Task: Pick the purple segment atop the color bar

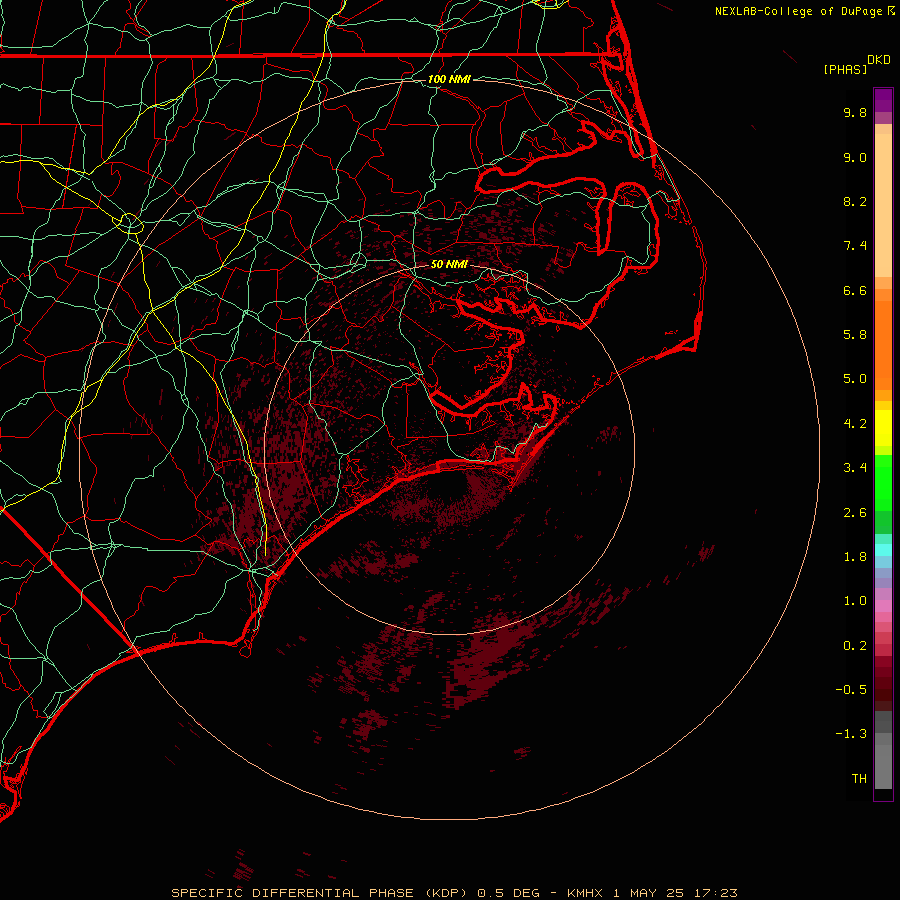Action: pos(883,100)
